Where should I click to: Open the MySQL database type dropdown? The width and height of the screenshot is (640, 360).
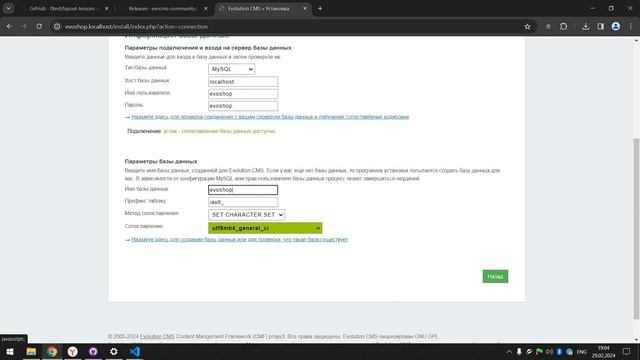click(x=231, y=69)
